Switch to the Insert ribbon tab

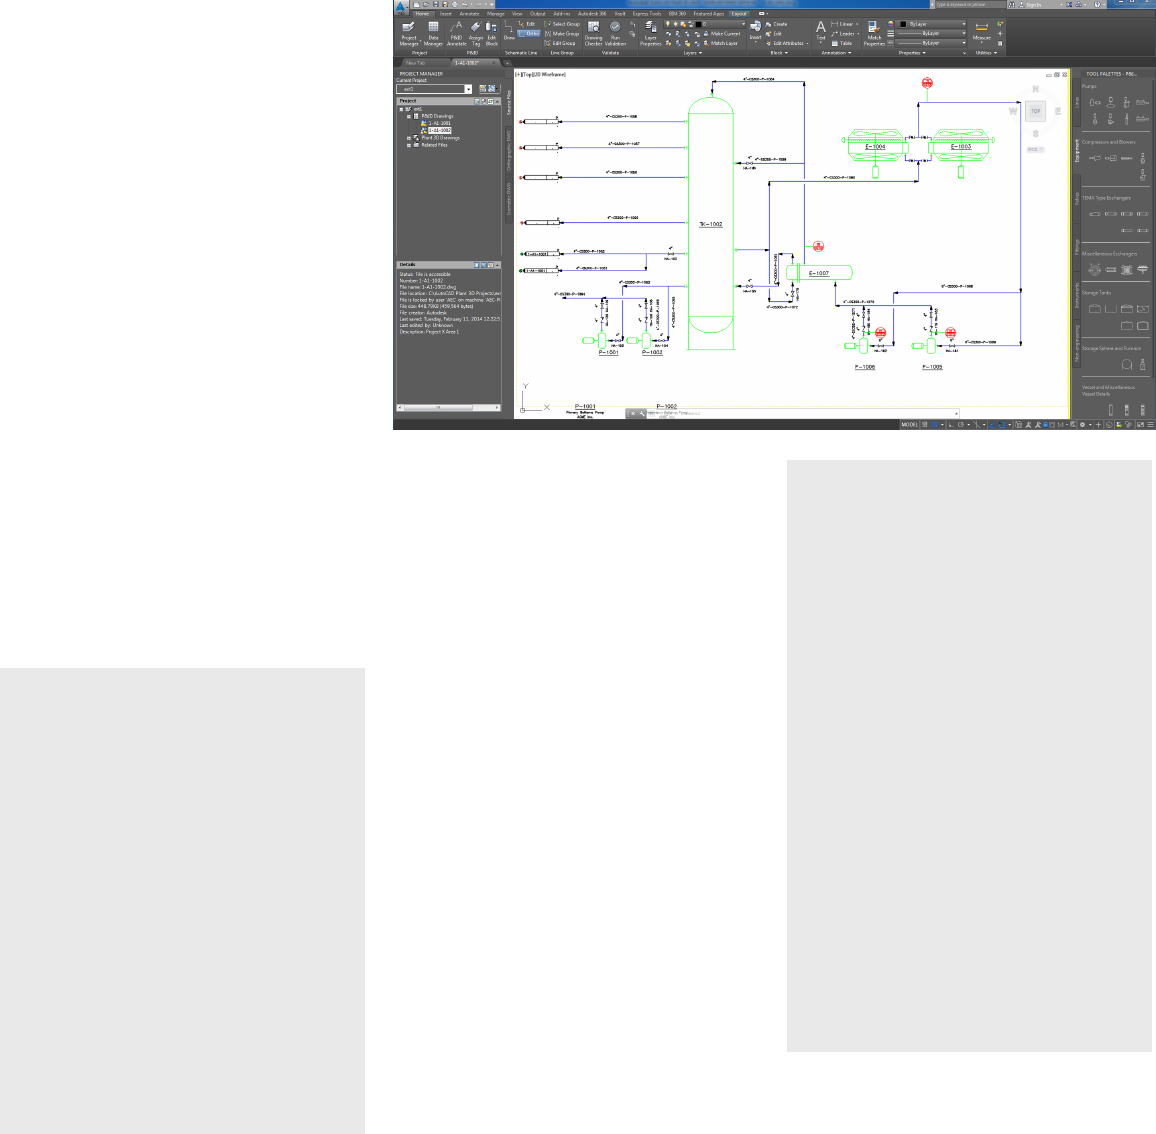[x=445, y=14]
